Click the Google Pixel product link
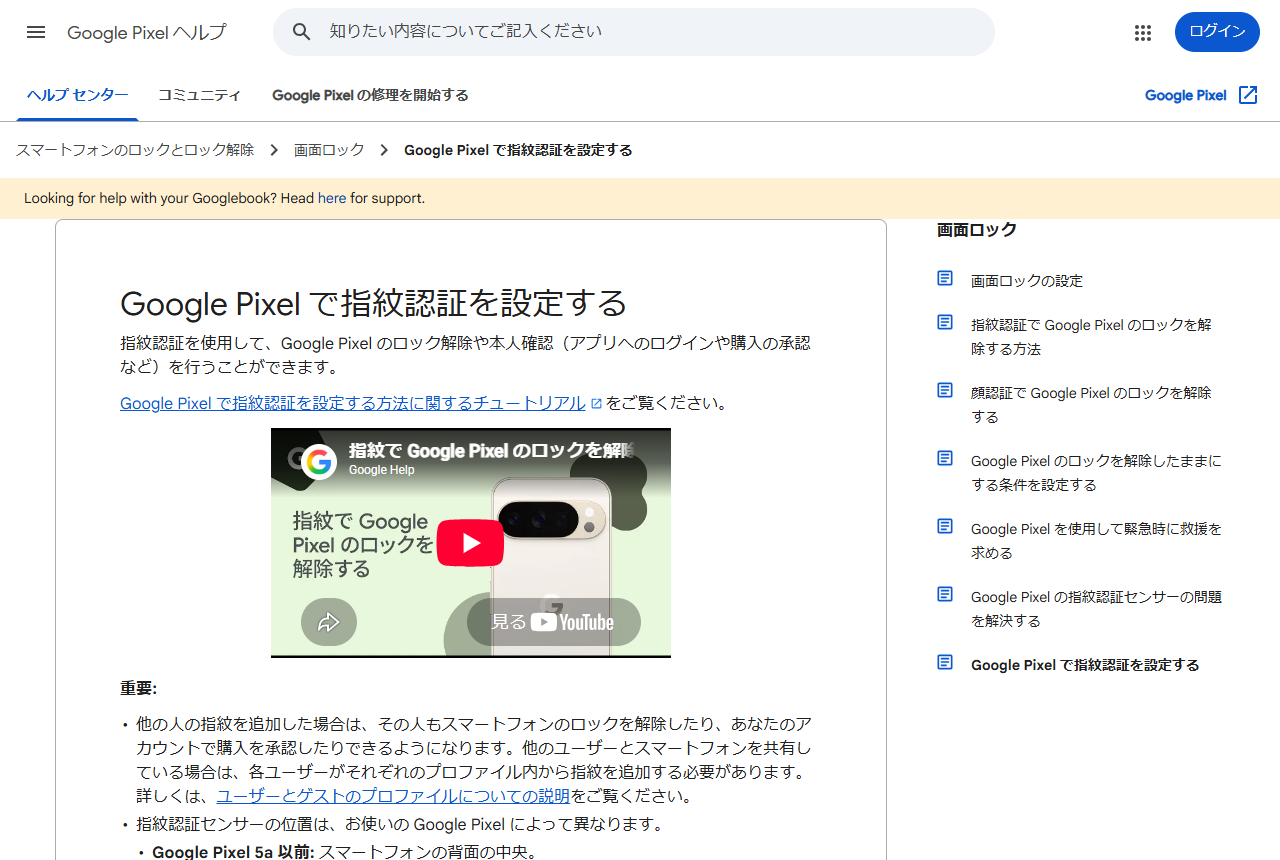This screenshot has height=860, width=1280. [1186, 95]
